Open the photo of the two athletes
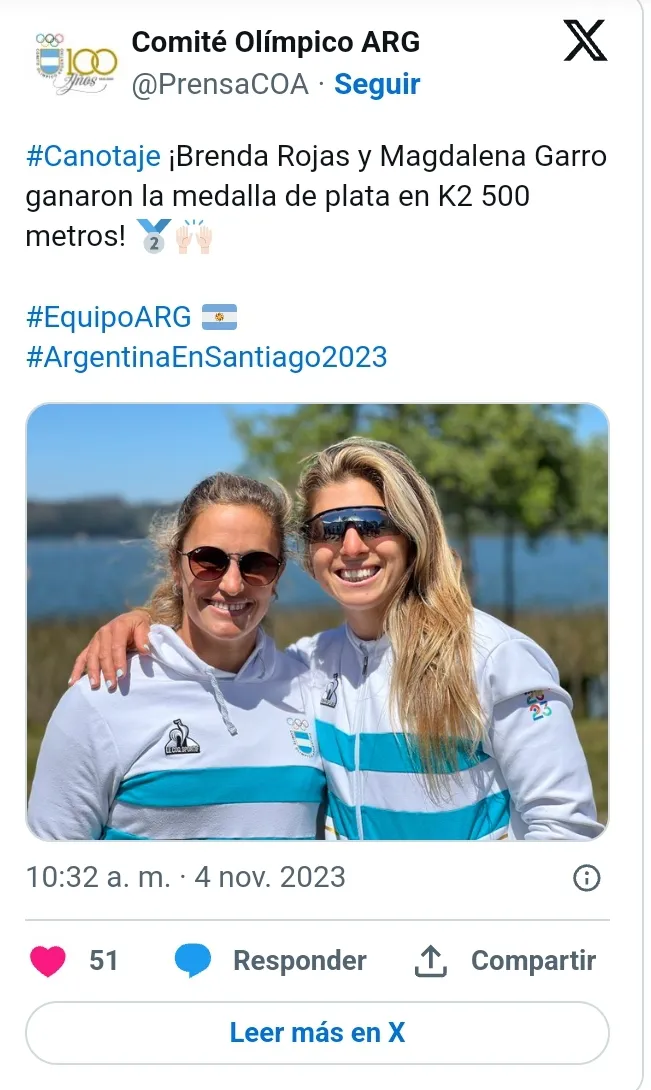Screen dimensions: 651x1090 (x=317, y=621)
